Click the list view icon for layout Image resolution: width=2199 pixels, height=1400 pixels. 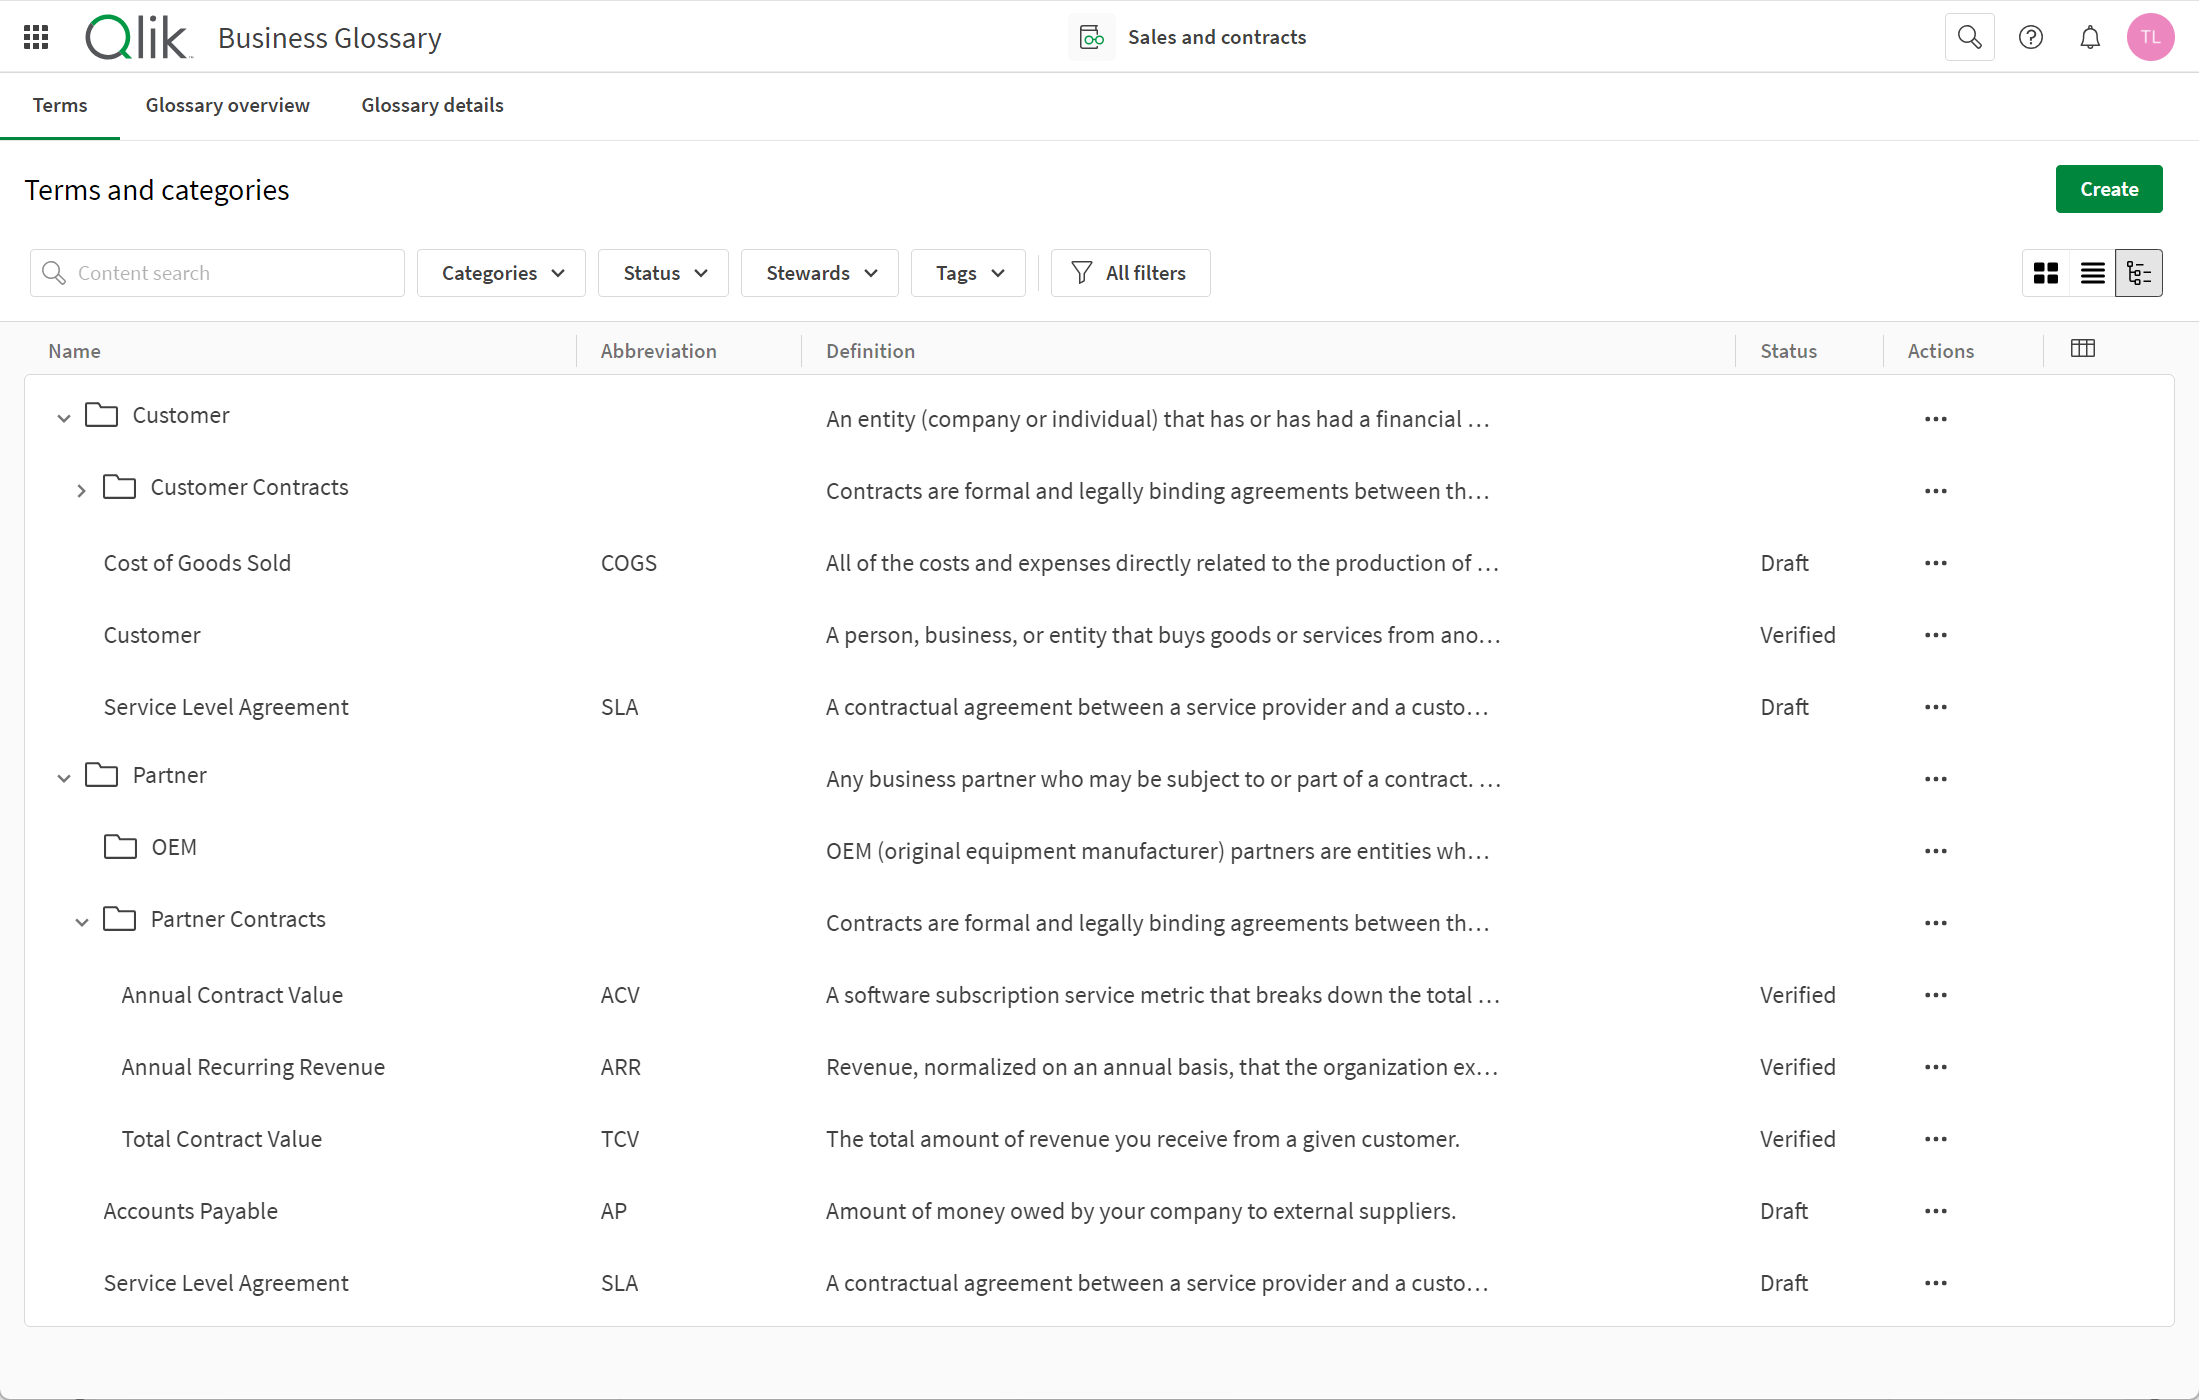pos(2093,273)
